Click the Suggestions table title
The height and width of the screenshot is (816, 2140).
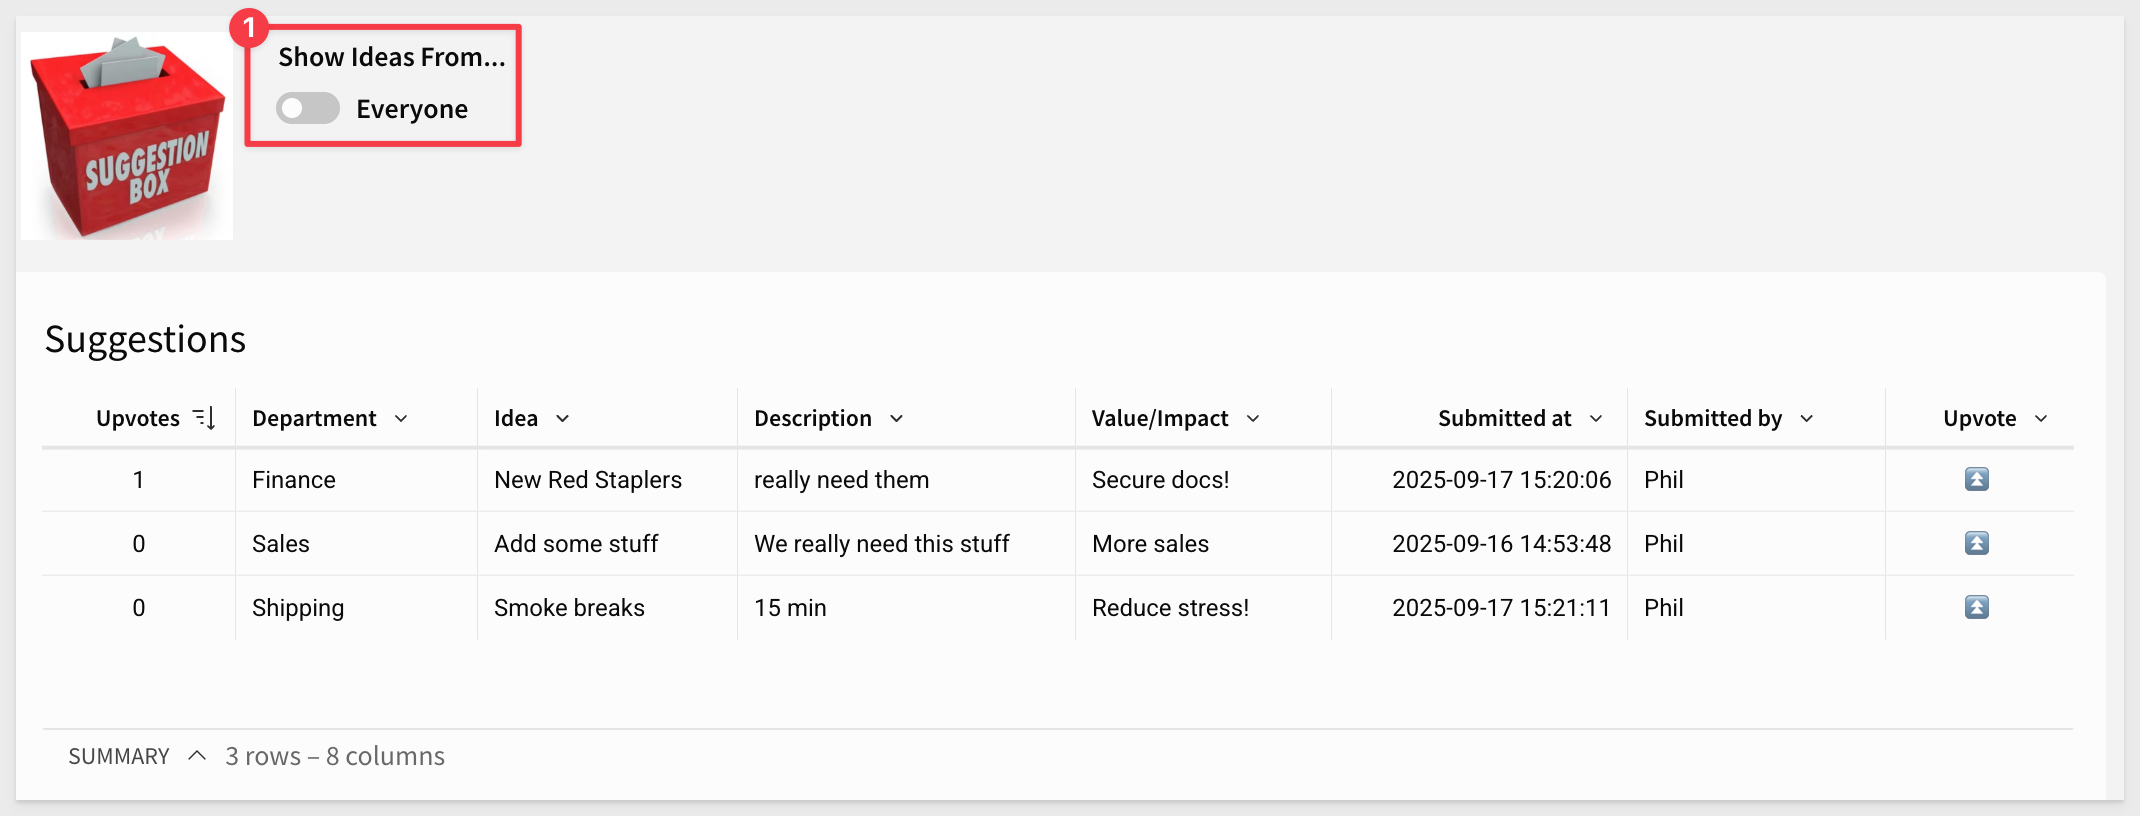(145, 340)
